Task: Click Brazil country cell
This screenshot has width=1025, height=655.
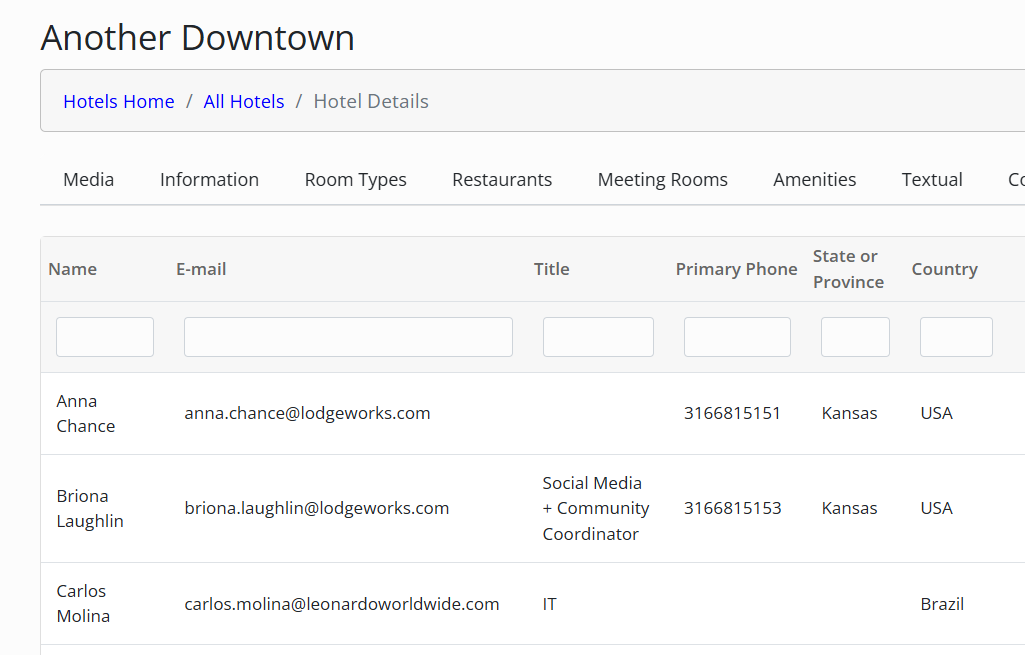Action: click(942, 604)
